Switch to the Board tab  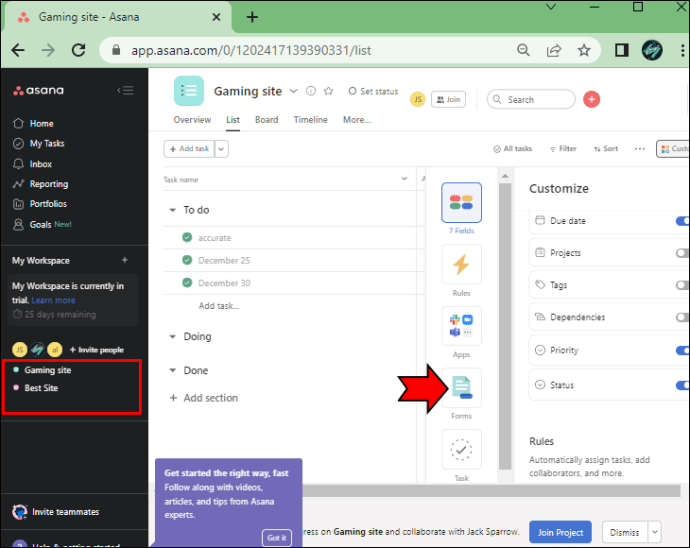pyautogui.click(x=267, y=120)
